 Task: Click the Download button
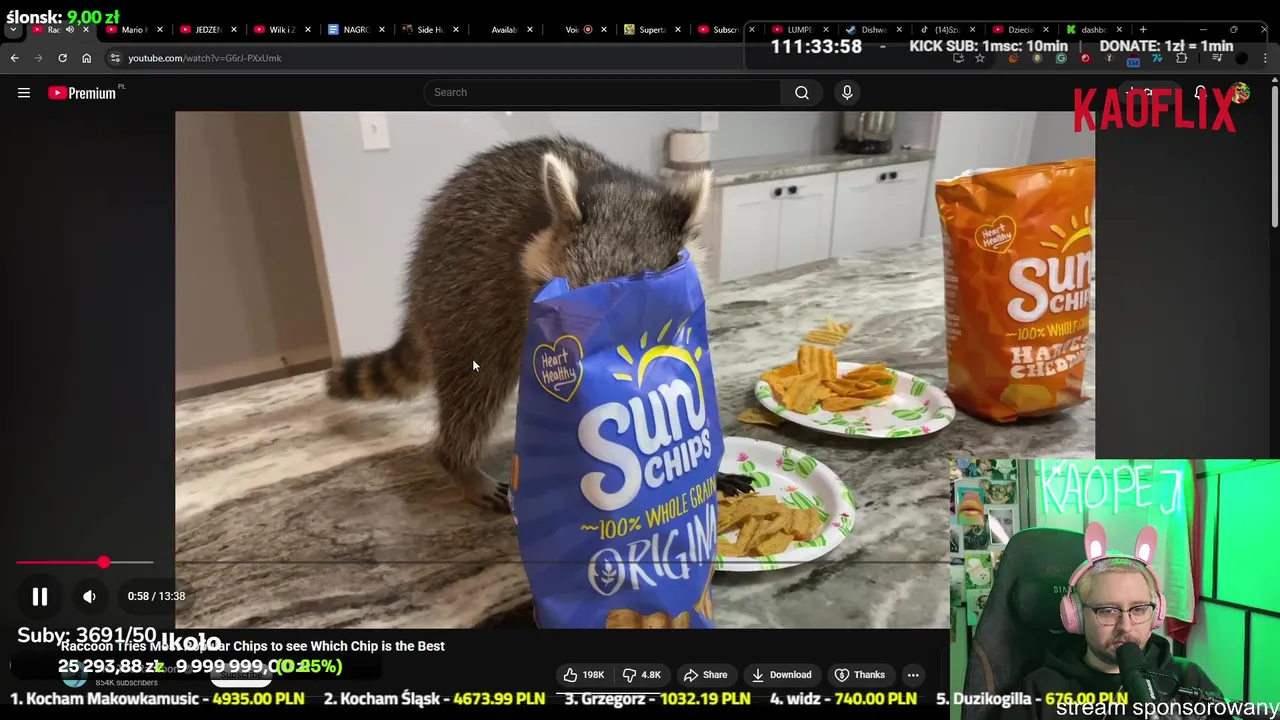pyautogui.click(x=781, y=675)
